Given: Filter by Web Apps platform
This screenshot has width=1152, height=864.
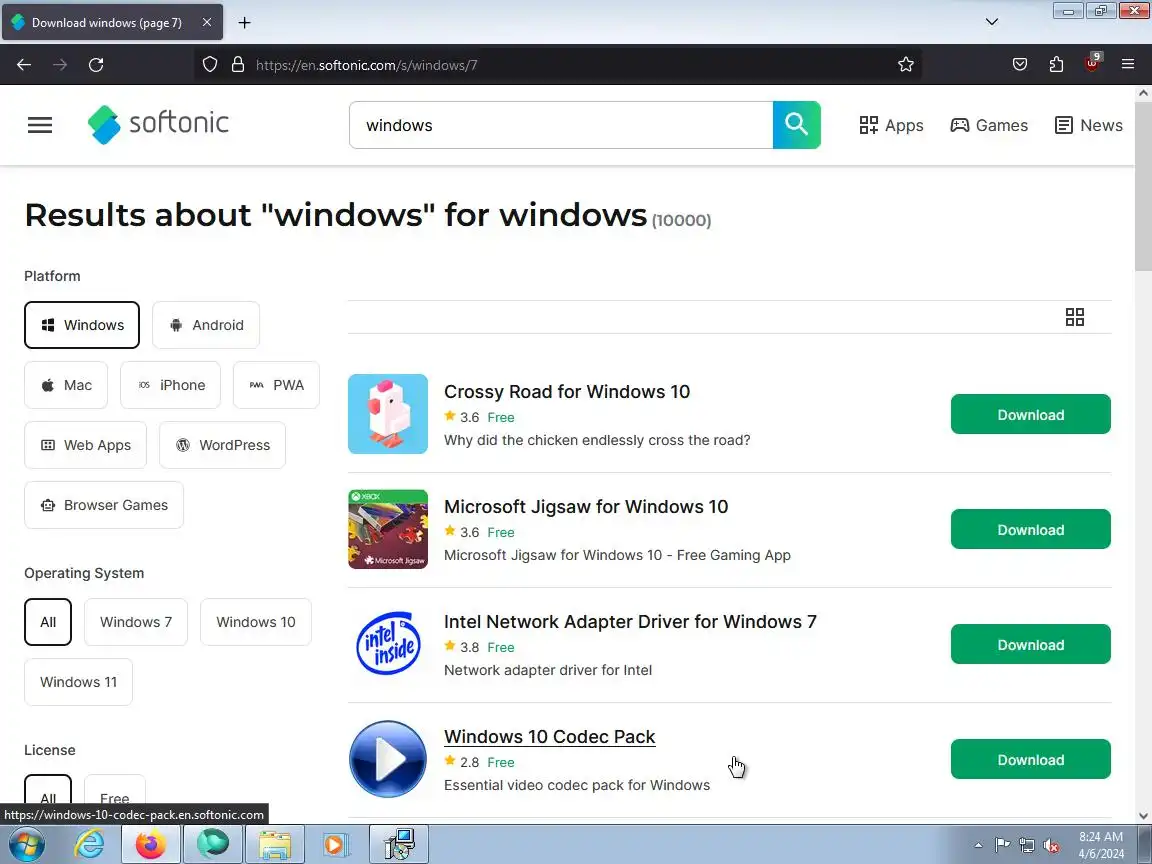Looking at the screenshot, I should tap(85, 445).
